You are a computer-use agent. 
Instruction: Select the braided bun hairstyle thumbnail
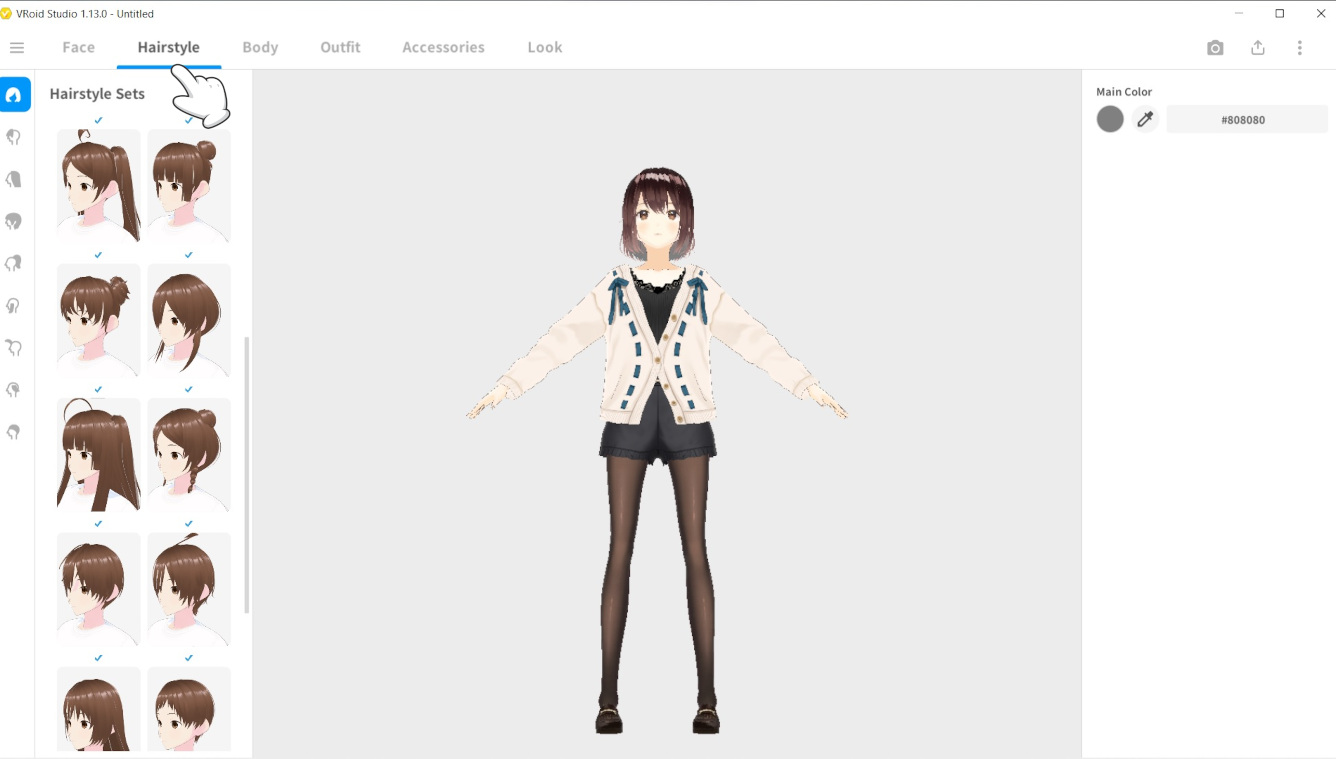pyautogui.click(x=188, y=455)
